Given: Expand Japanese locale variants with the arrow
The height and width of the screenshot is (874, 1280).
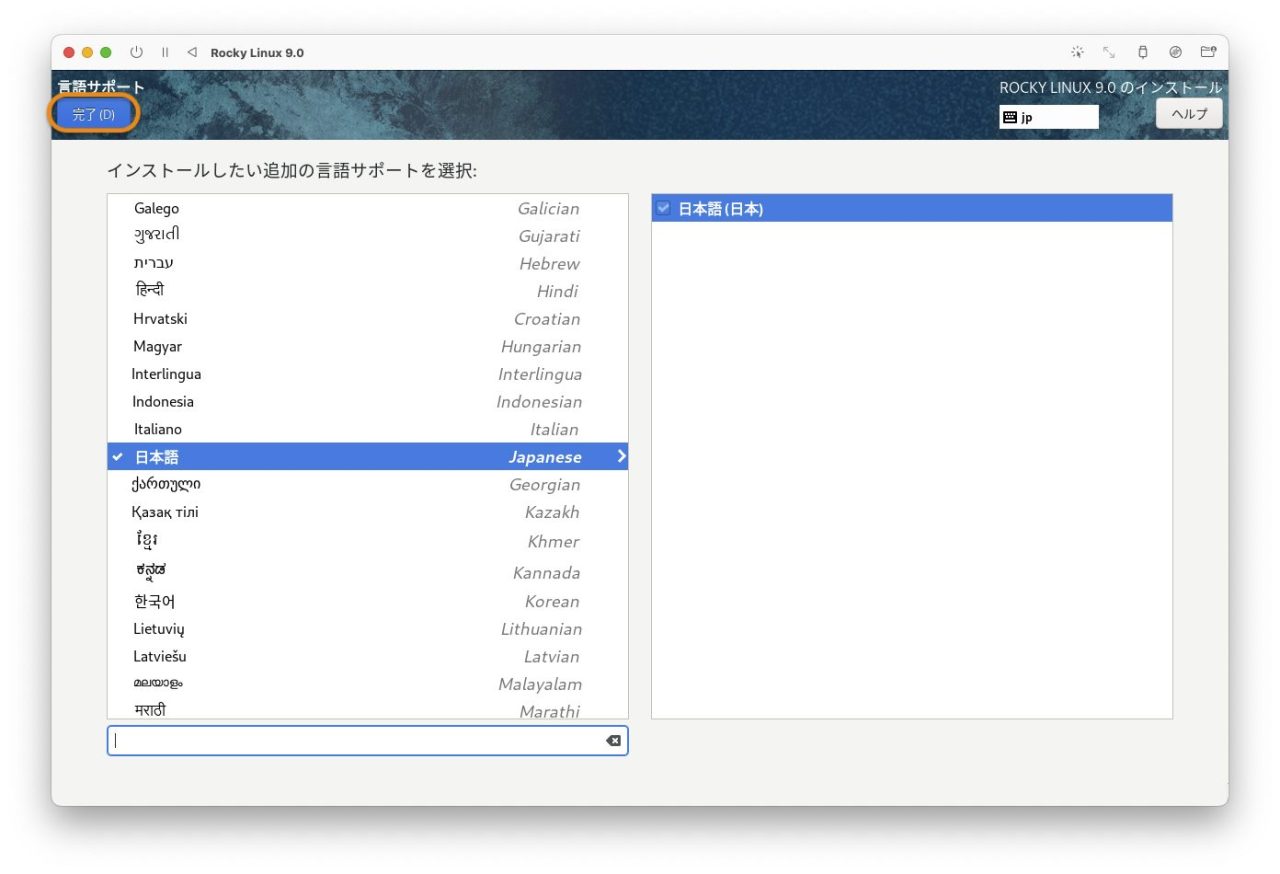Looking at the screenshot, I should (621, 456).
